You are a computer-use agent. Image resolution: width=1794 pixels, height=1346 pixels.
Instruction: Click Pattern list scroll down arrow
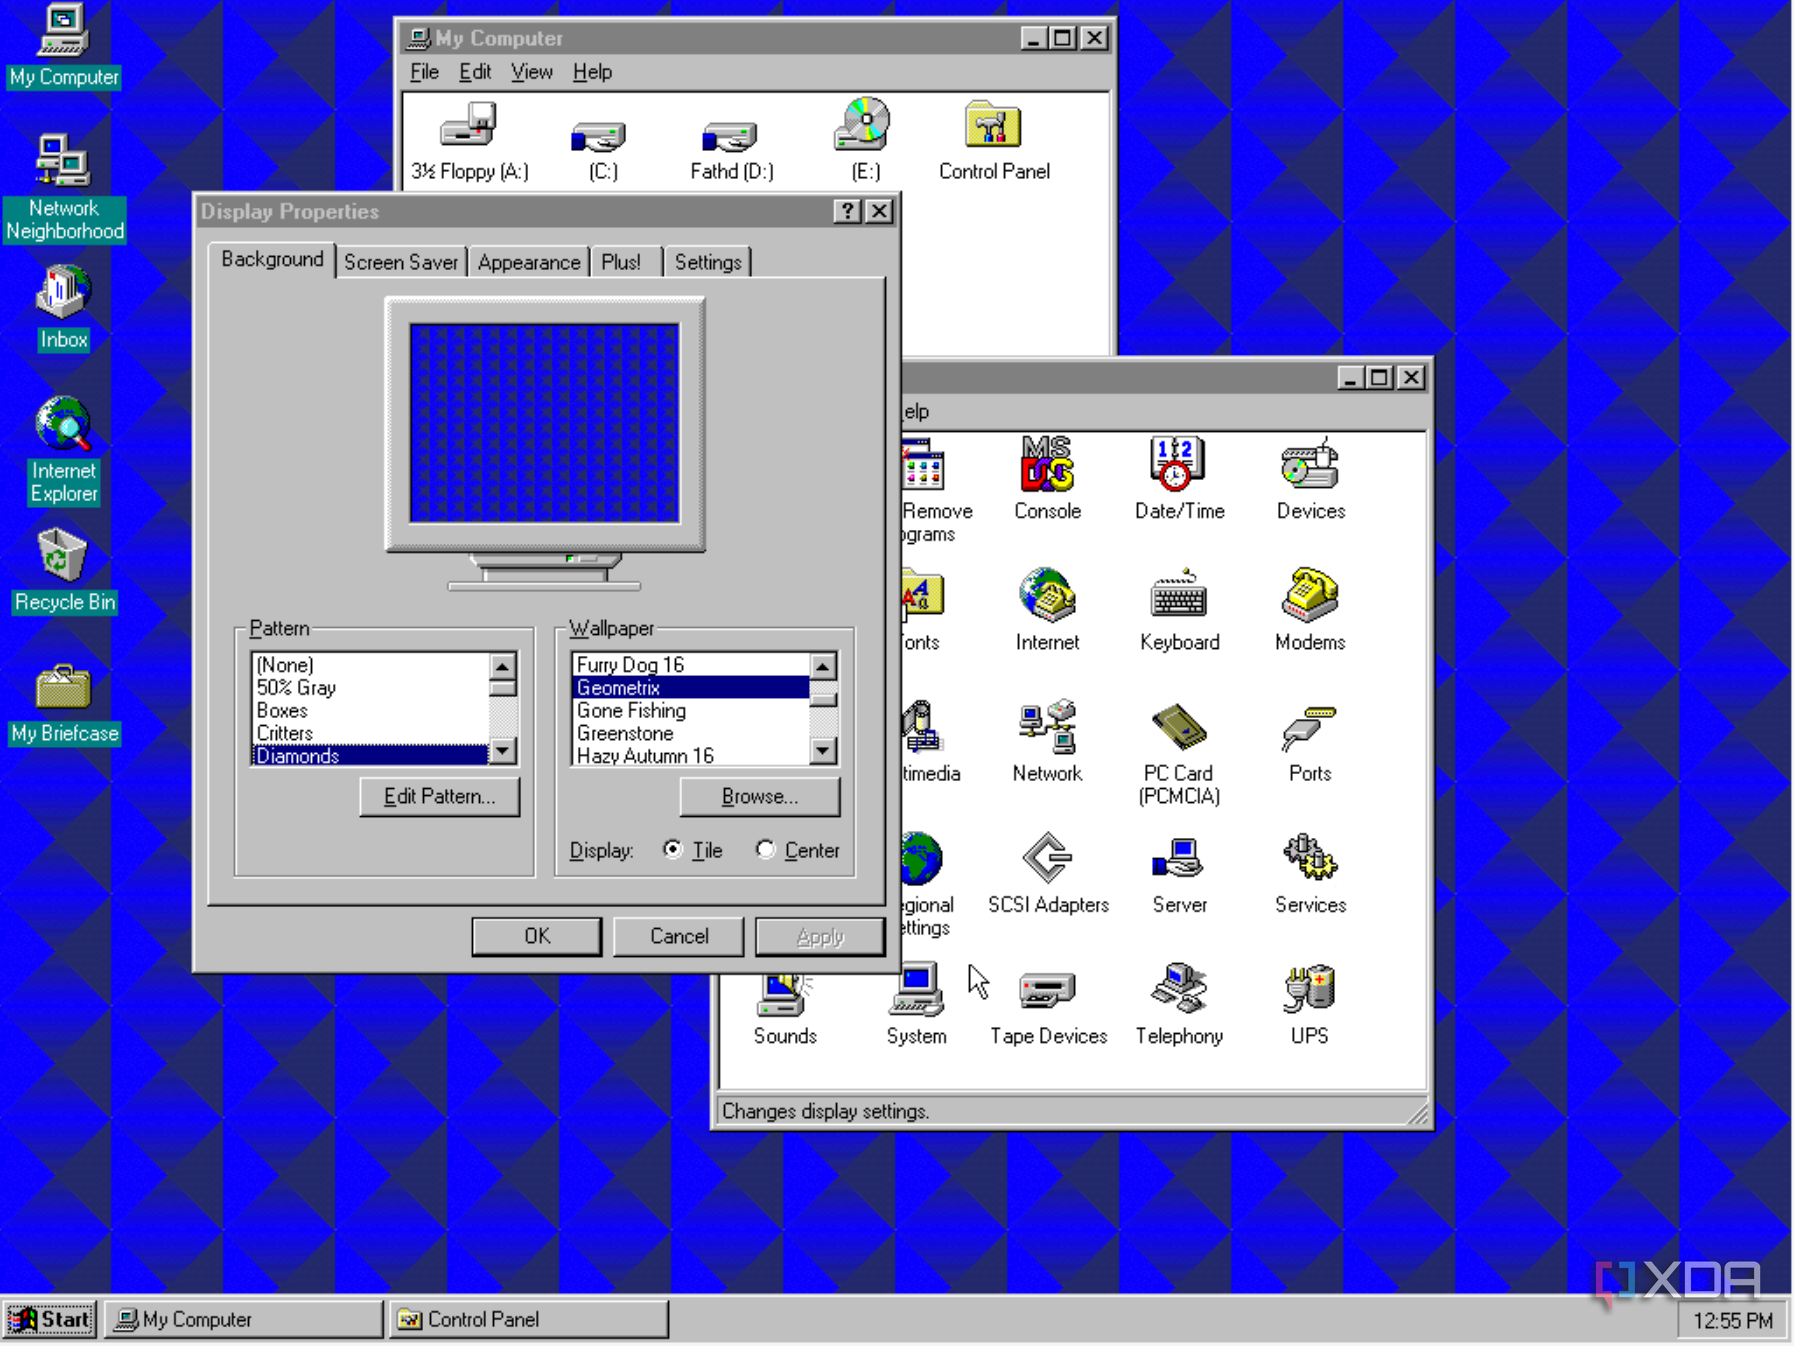click(x=503, y=750)
